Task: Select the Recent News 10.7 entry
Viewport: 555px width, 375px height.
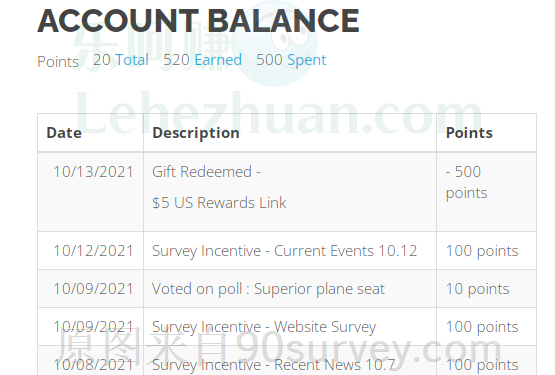Action: click(x=274, y=365)
